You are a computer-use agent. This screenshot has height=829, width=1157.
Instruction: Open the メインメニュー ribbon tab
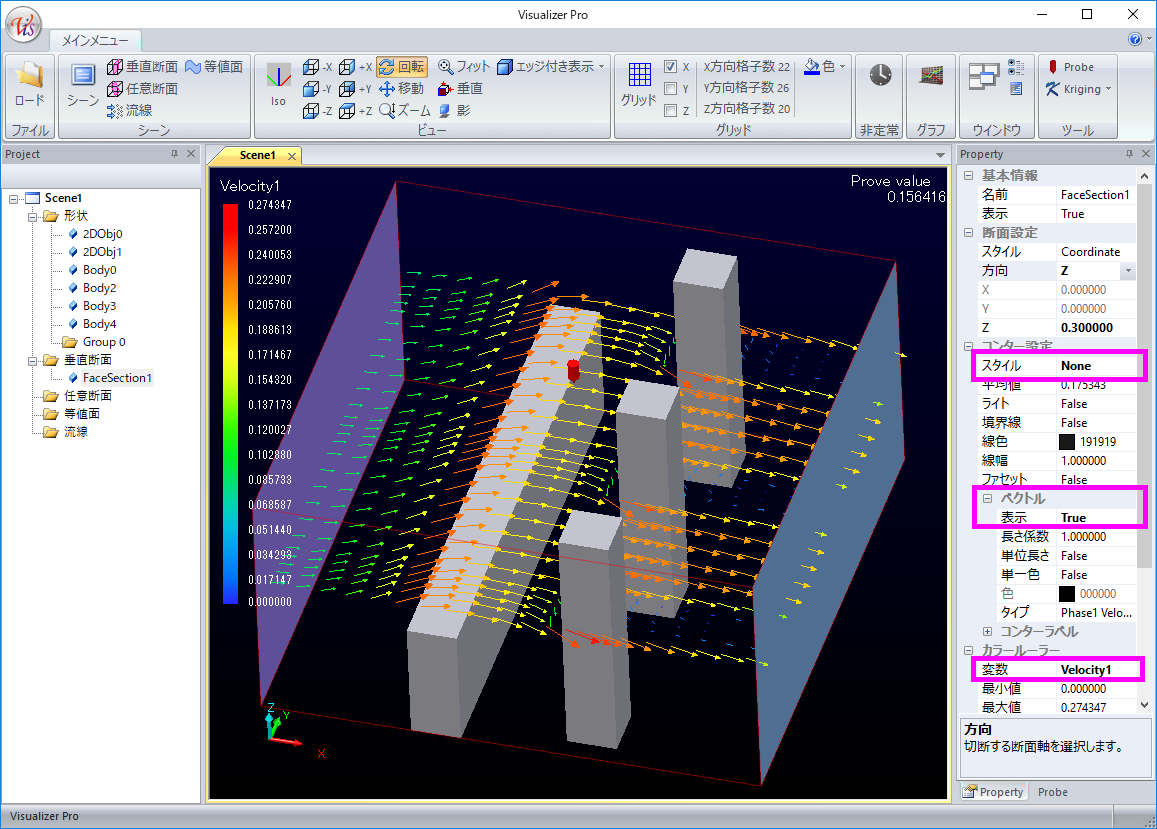[x=95, y=41]
